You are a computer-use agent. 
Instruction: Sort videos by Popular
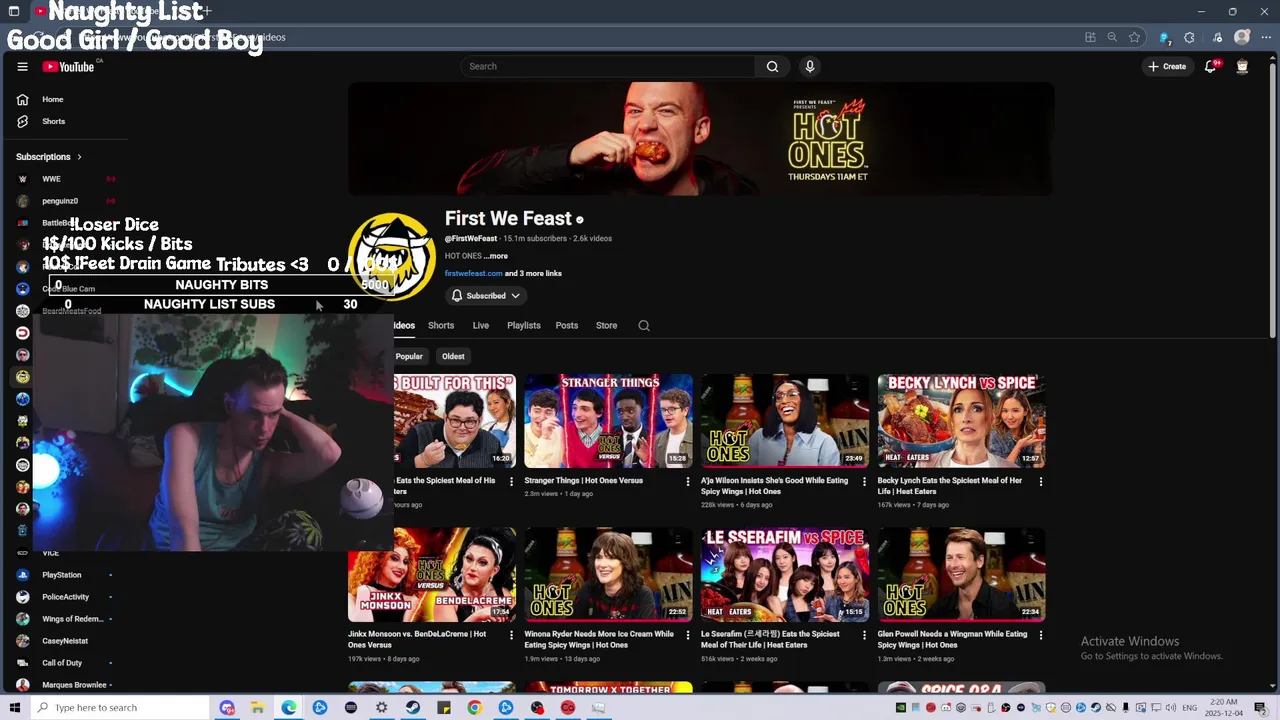409,356
